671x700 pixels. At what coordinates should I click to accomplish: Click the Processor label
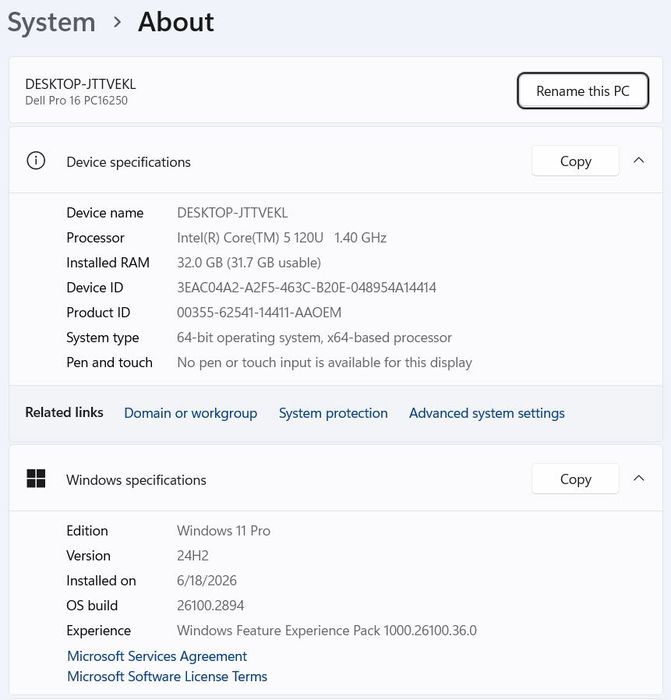pos(95,238)
